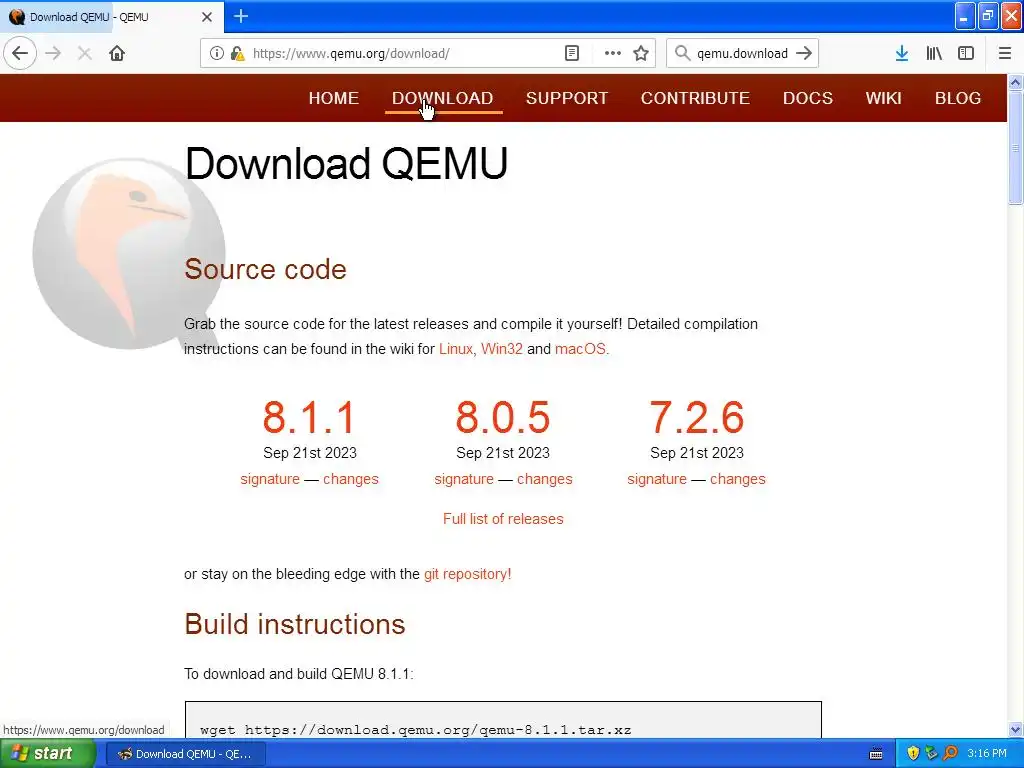
Task: Open the SUPPORT navigation item
Action: [567, 98]
